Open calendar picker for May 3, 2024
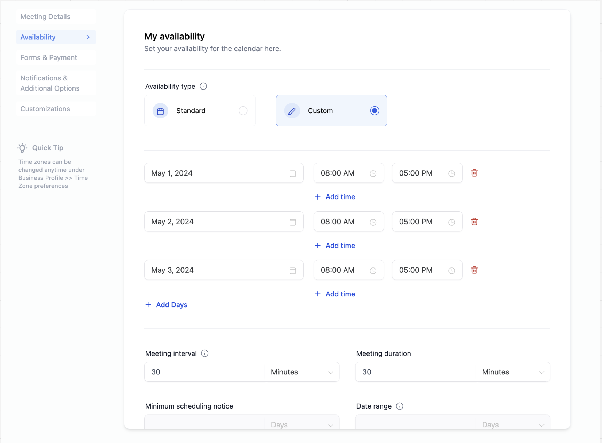This screenshot has width=602, height=443. 293,271
